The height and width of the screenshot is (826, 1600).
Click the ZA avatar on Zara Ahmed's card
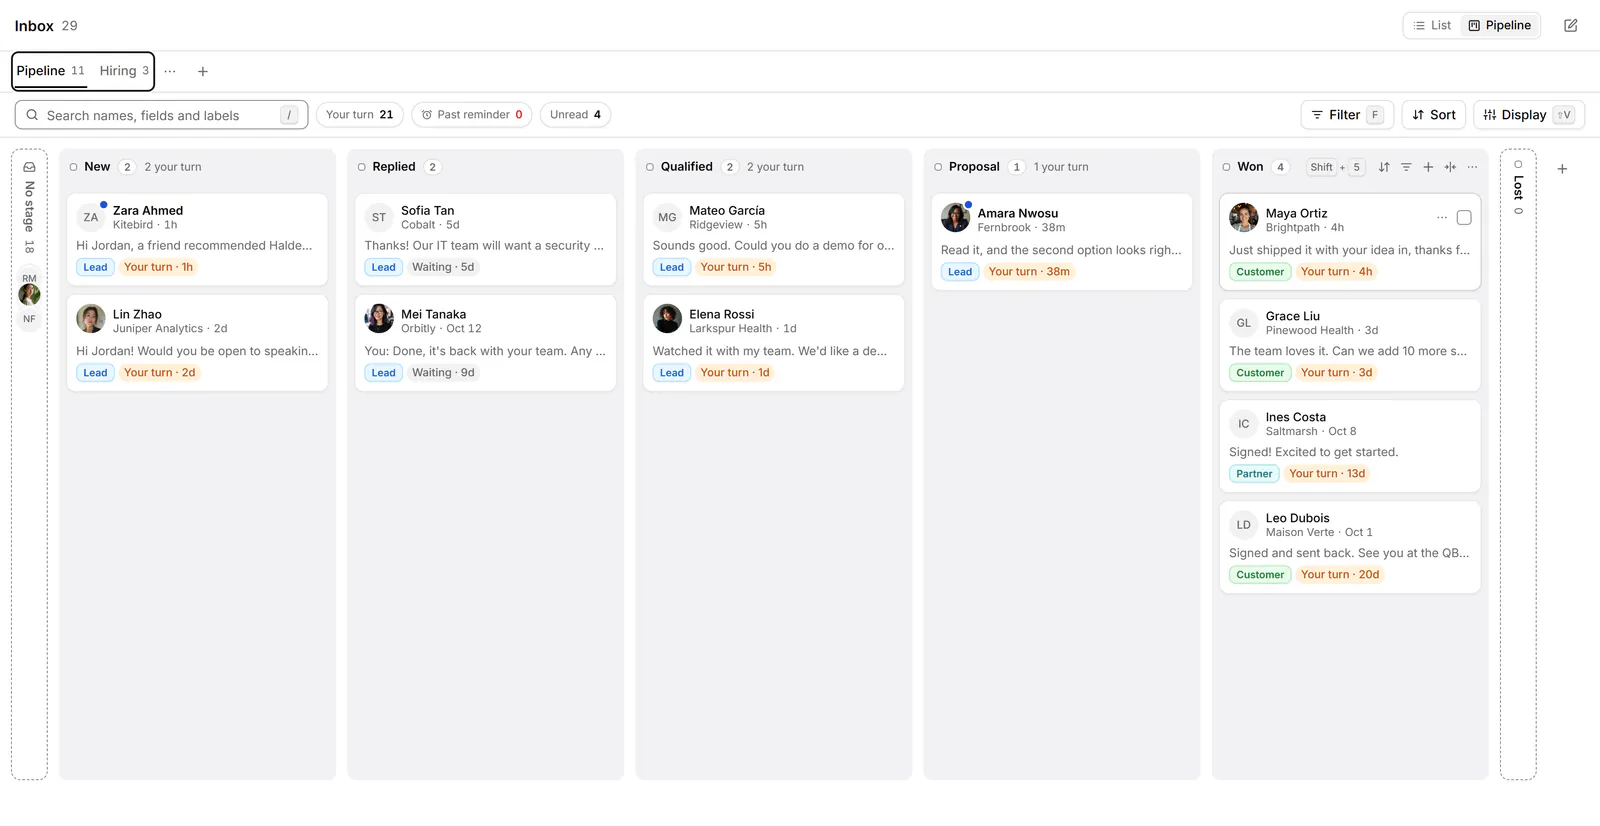point(91,217)
